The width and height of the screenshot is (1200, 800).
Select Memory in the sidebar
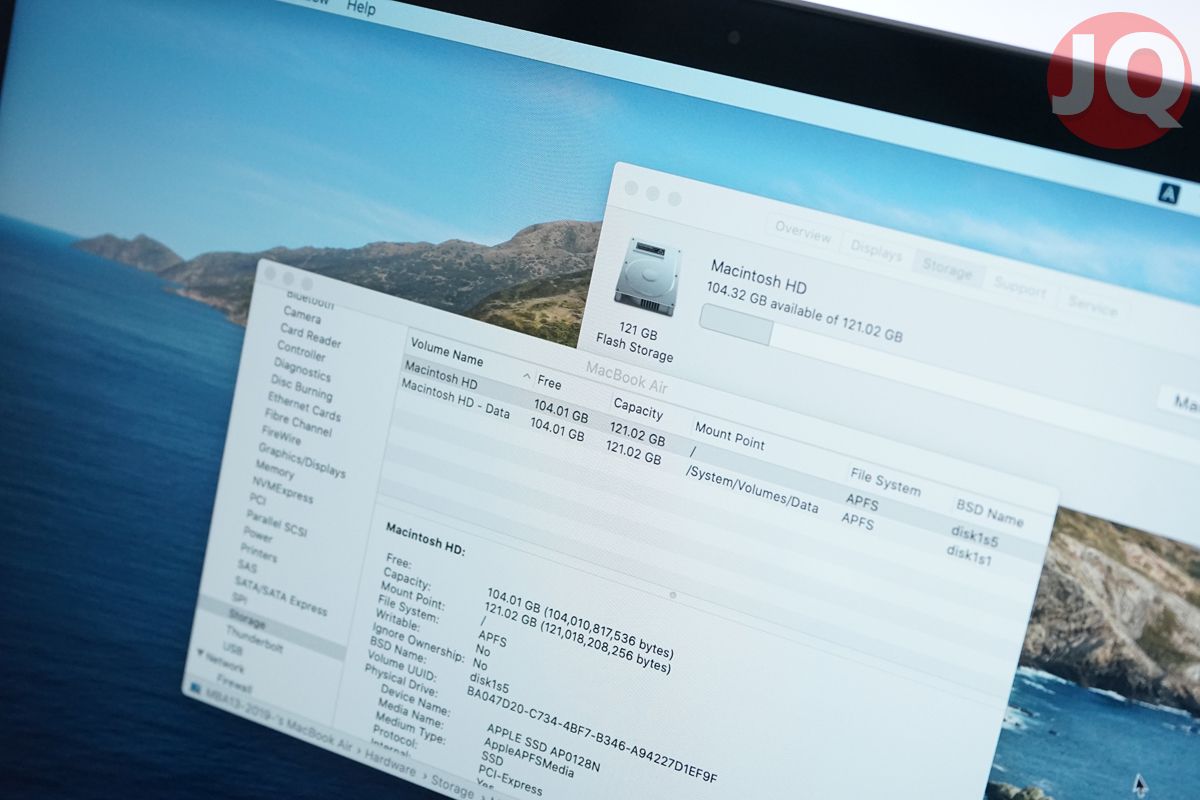tap(274, 471)
